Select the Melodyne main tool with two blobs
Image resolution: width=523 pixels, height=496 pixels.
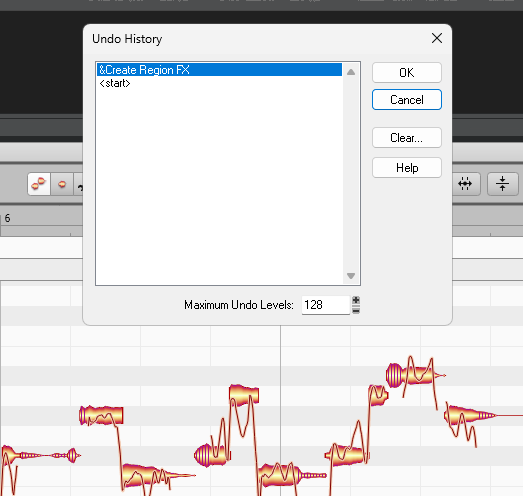(x=39, y=184)
